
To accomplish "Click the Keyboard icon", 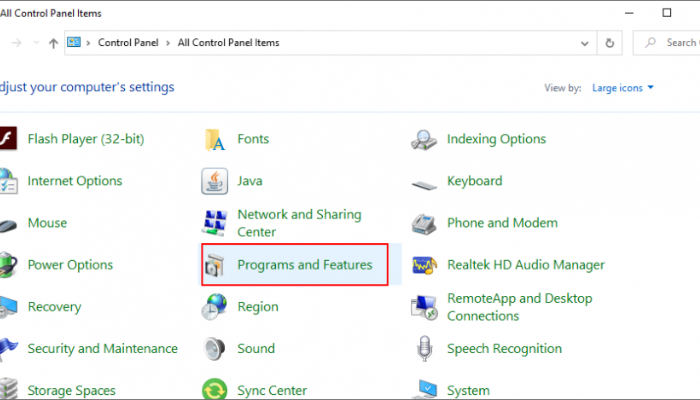I will (x=424, y=184).
